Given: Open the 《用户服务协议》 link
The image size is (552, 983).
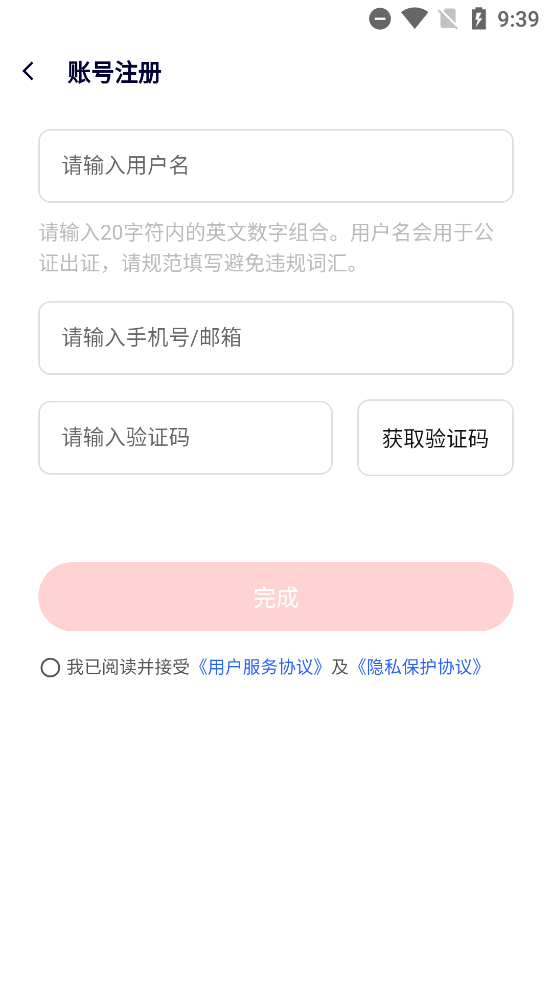Looking at the screenshot, I should click(x=260, y=667).
